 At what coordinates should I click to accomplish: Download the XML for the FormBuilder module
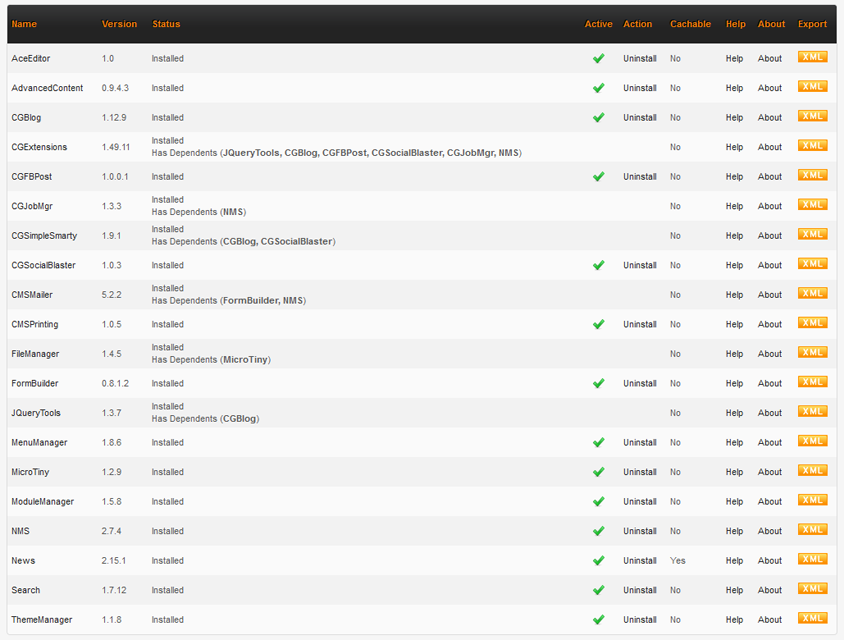[x=812, y=382]
